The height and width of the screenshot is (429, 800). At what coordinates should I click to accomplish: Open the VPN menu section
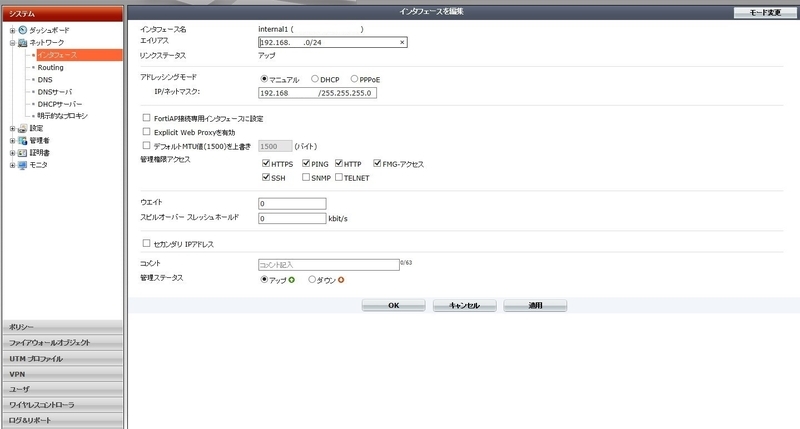tap(63, 374)
